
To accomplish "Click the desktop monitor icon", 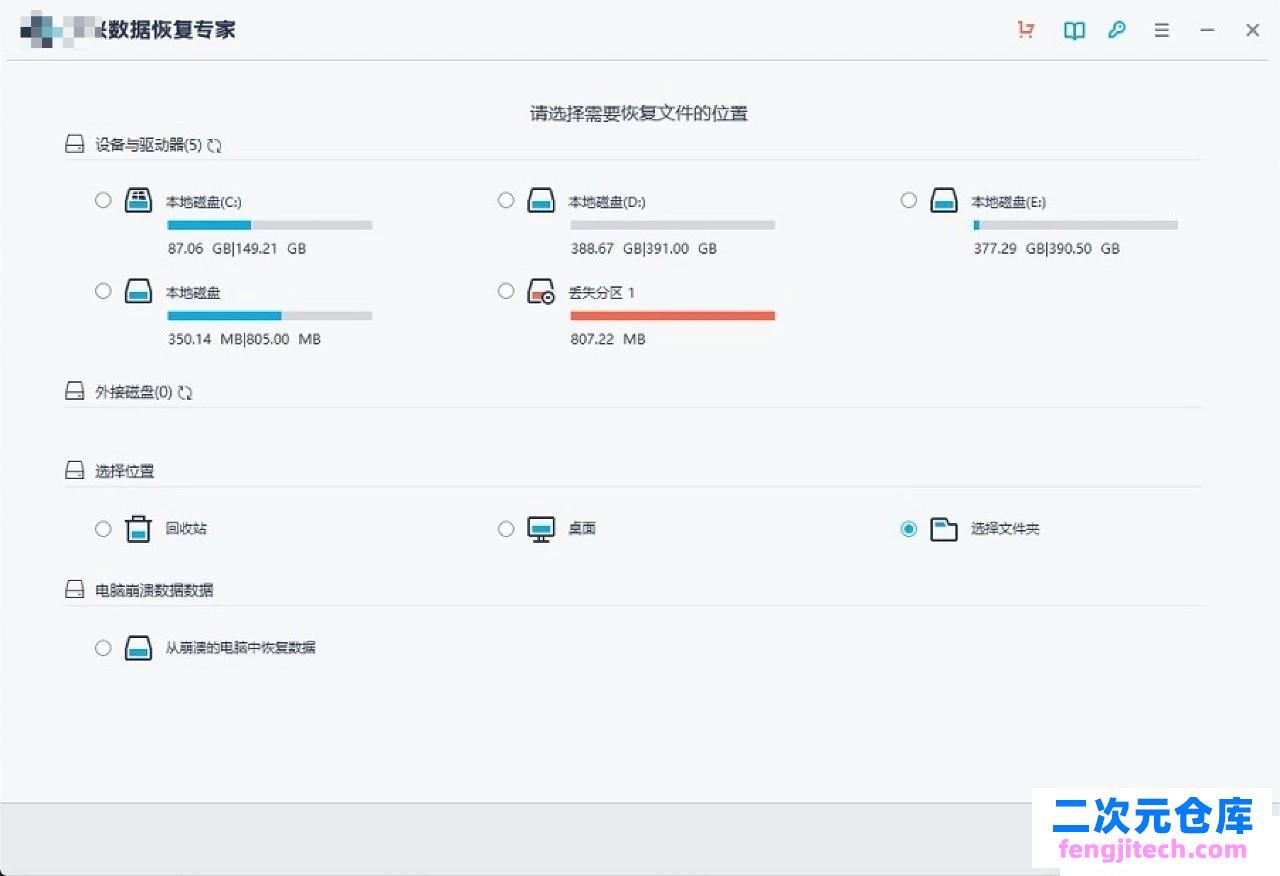I will (x=541, y=529).
